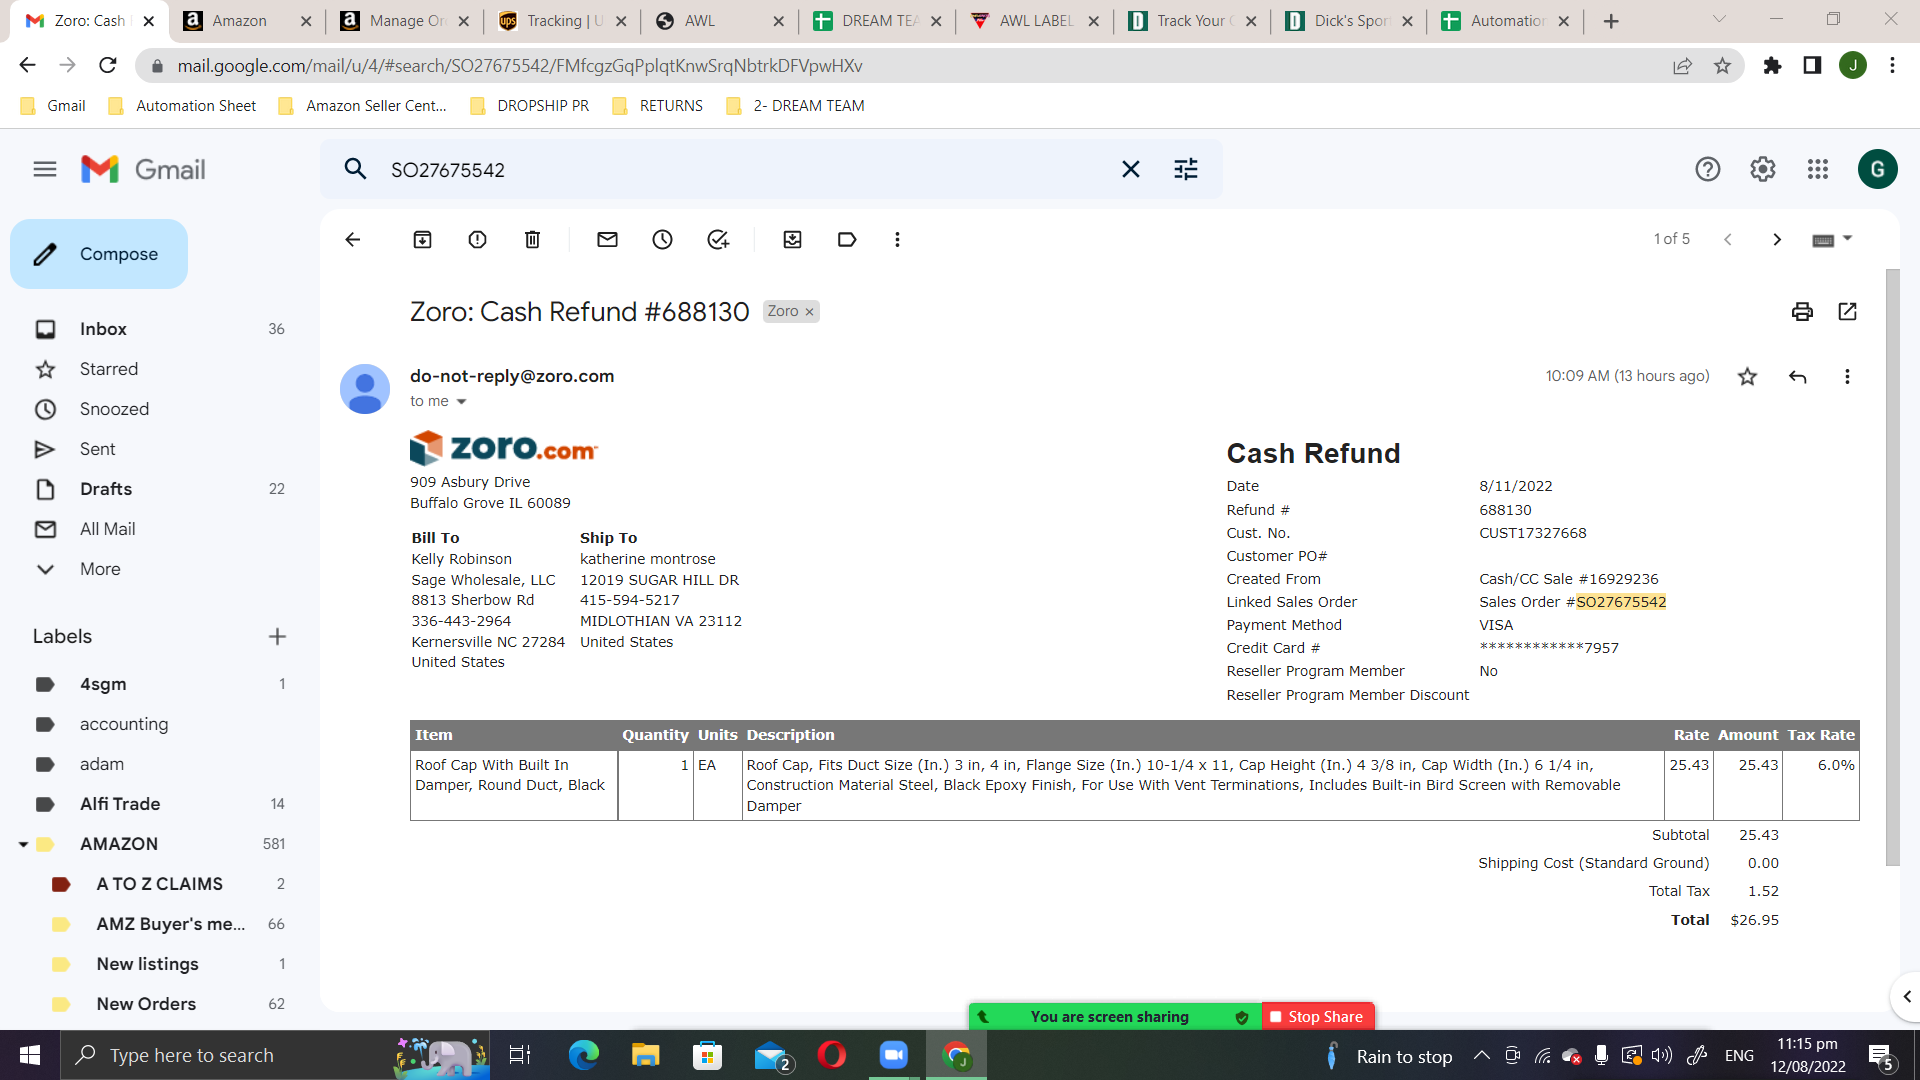Mark the email as unread
The image size is (1920, 1080).
pyautogui.click(x=608, y=240)
